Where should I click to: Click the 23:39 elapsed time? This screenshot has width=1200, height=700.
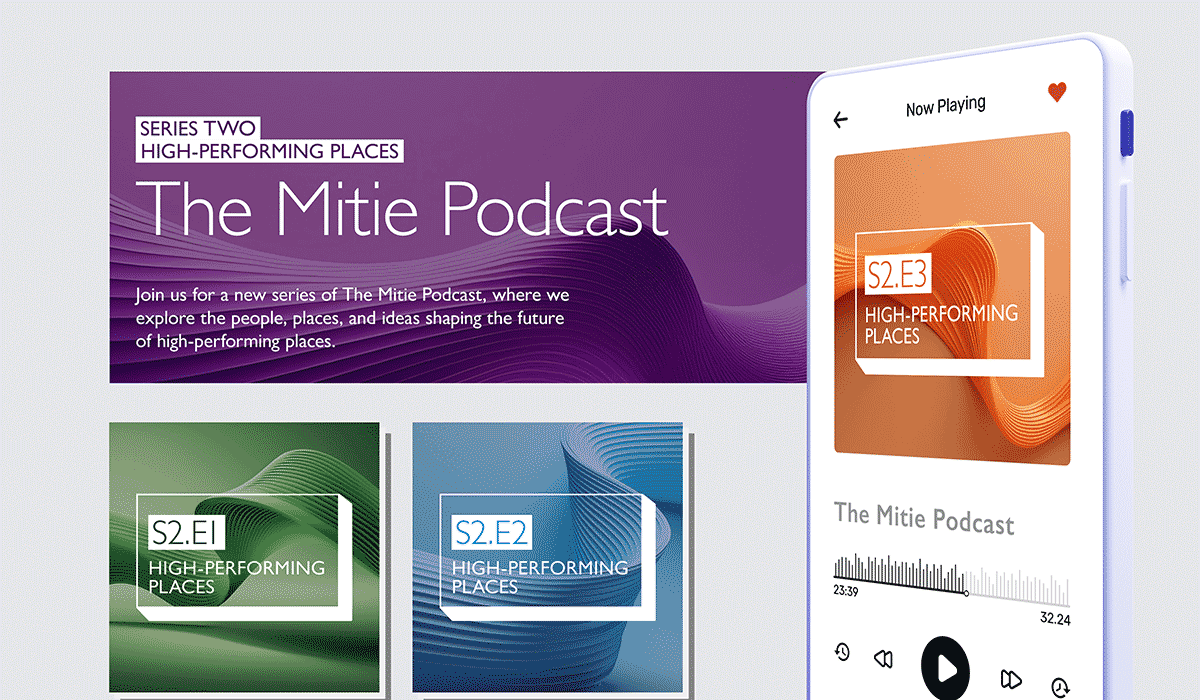click(846, 591)
